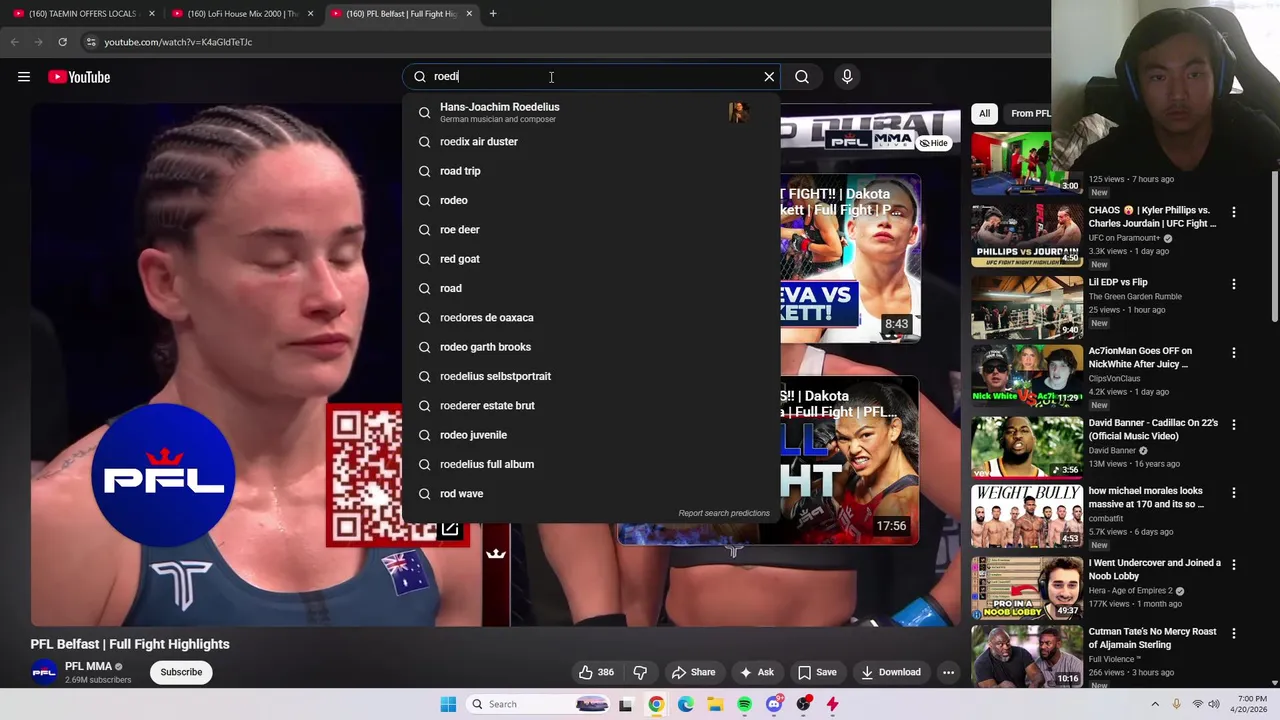Open options for Noob Lobby video
The height and width of the screenshot is (720, 1280).
pos(1234,565)
